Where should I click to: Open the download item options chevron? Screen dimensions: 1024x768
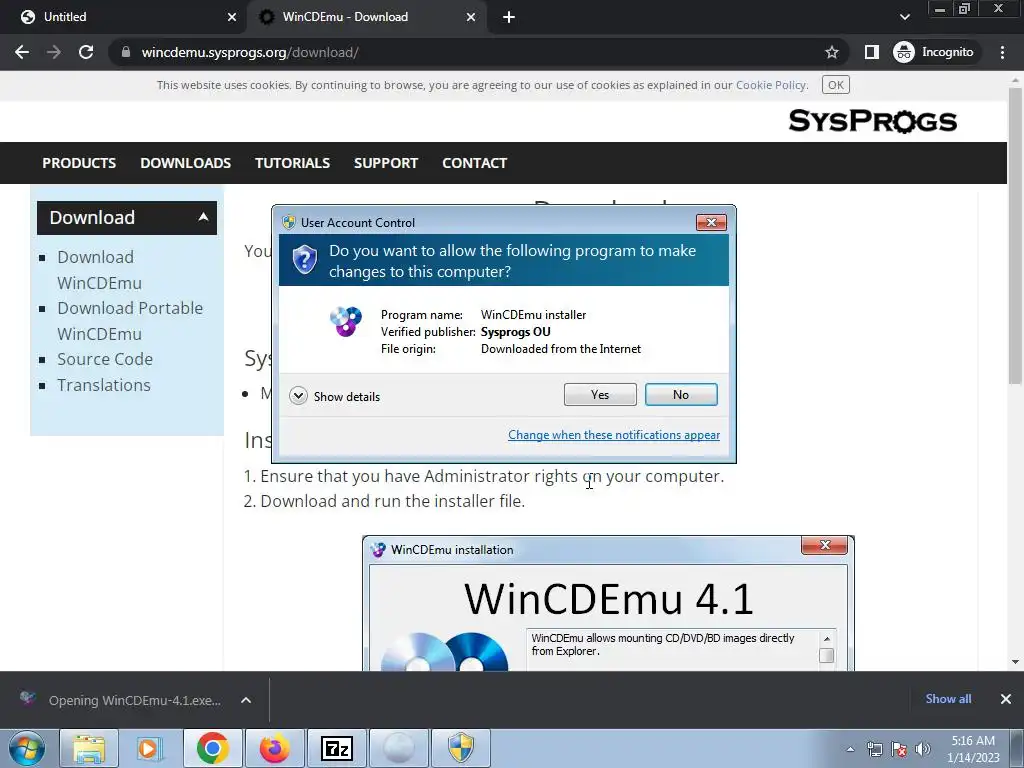pos(246,700)
